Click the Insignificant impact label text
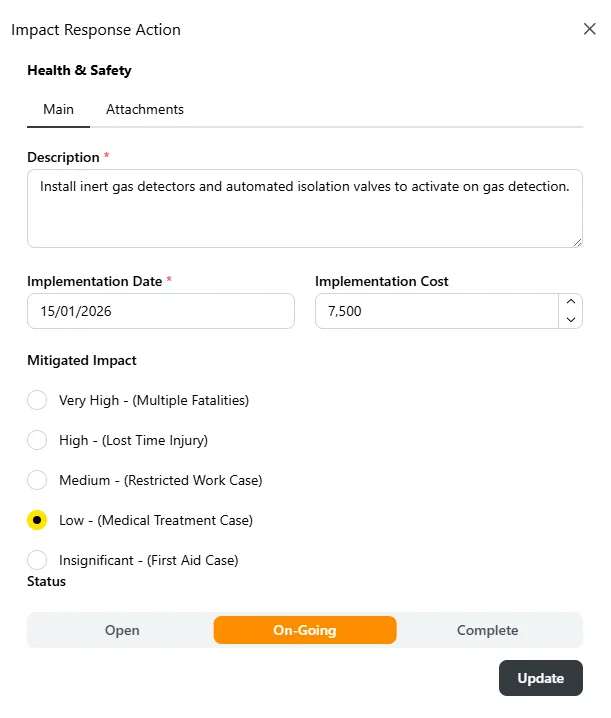611x718 pixels. point(149,560)
